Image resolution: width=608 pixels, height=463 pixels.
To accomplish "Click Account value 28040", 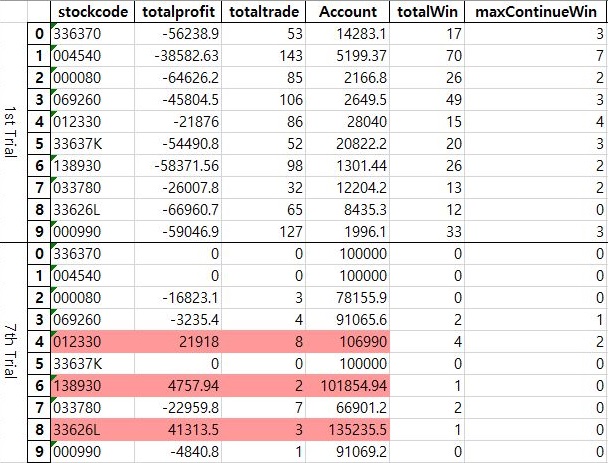I will tap(347, 122).
